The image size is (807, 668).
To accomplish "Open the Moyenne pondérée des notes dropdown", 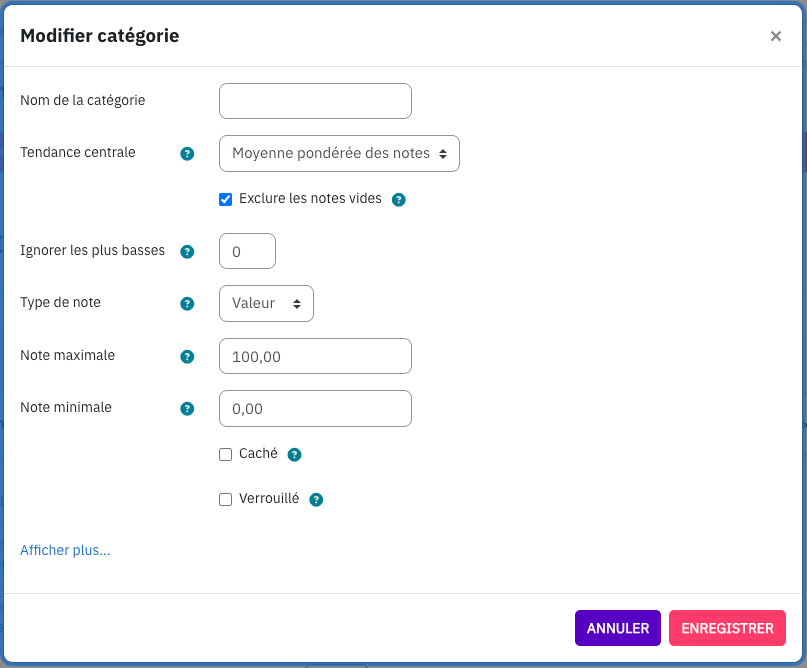I will (339, 153).
